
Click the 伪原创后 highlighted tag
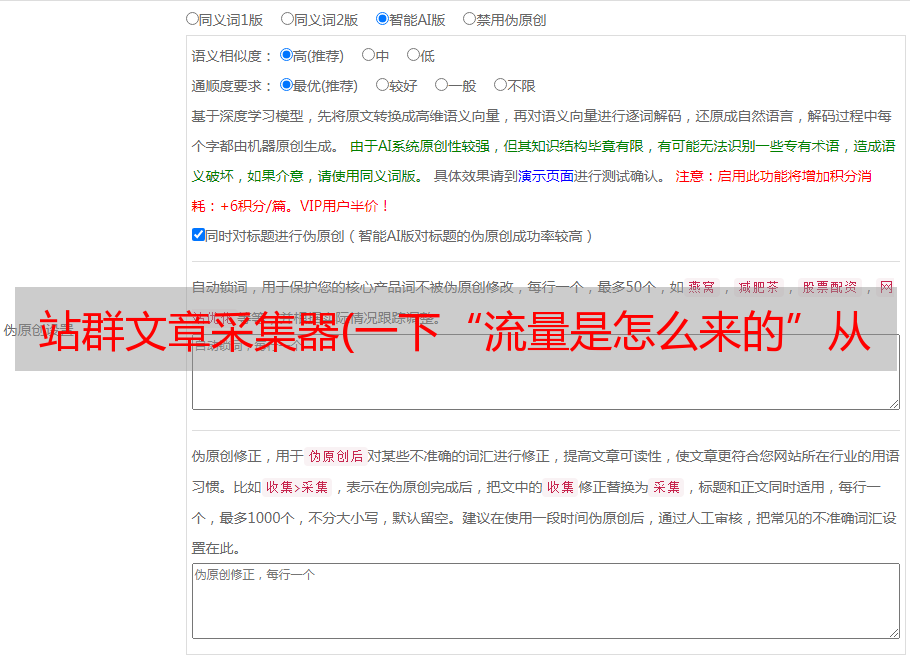click(336, 456)
